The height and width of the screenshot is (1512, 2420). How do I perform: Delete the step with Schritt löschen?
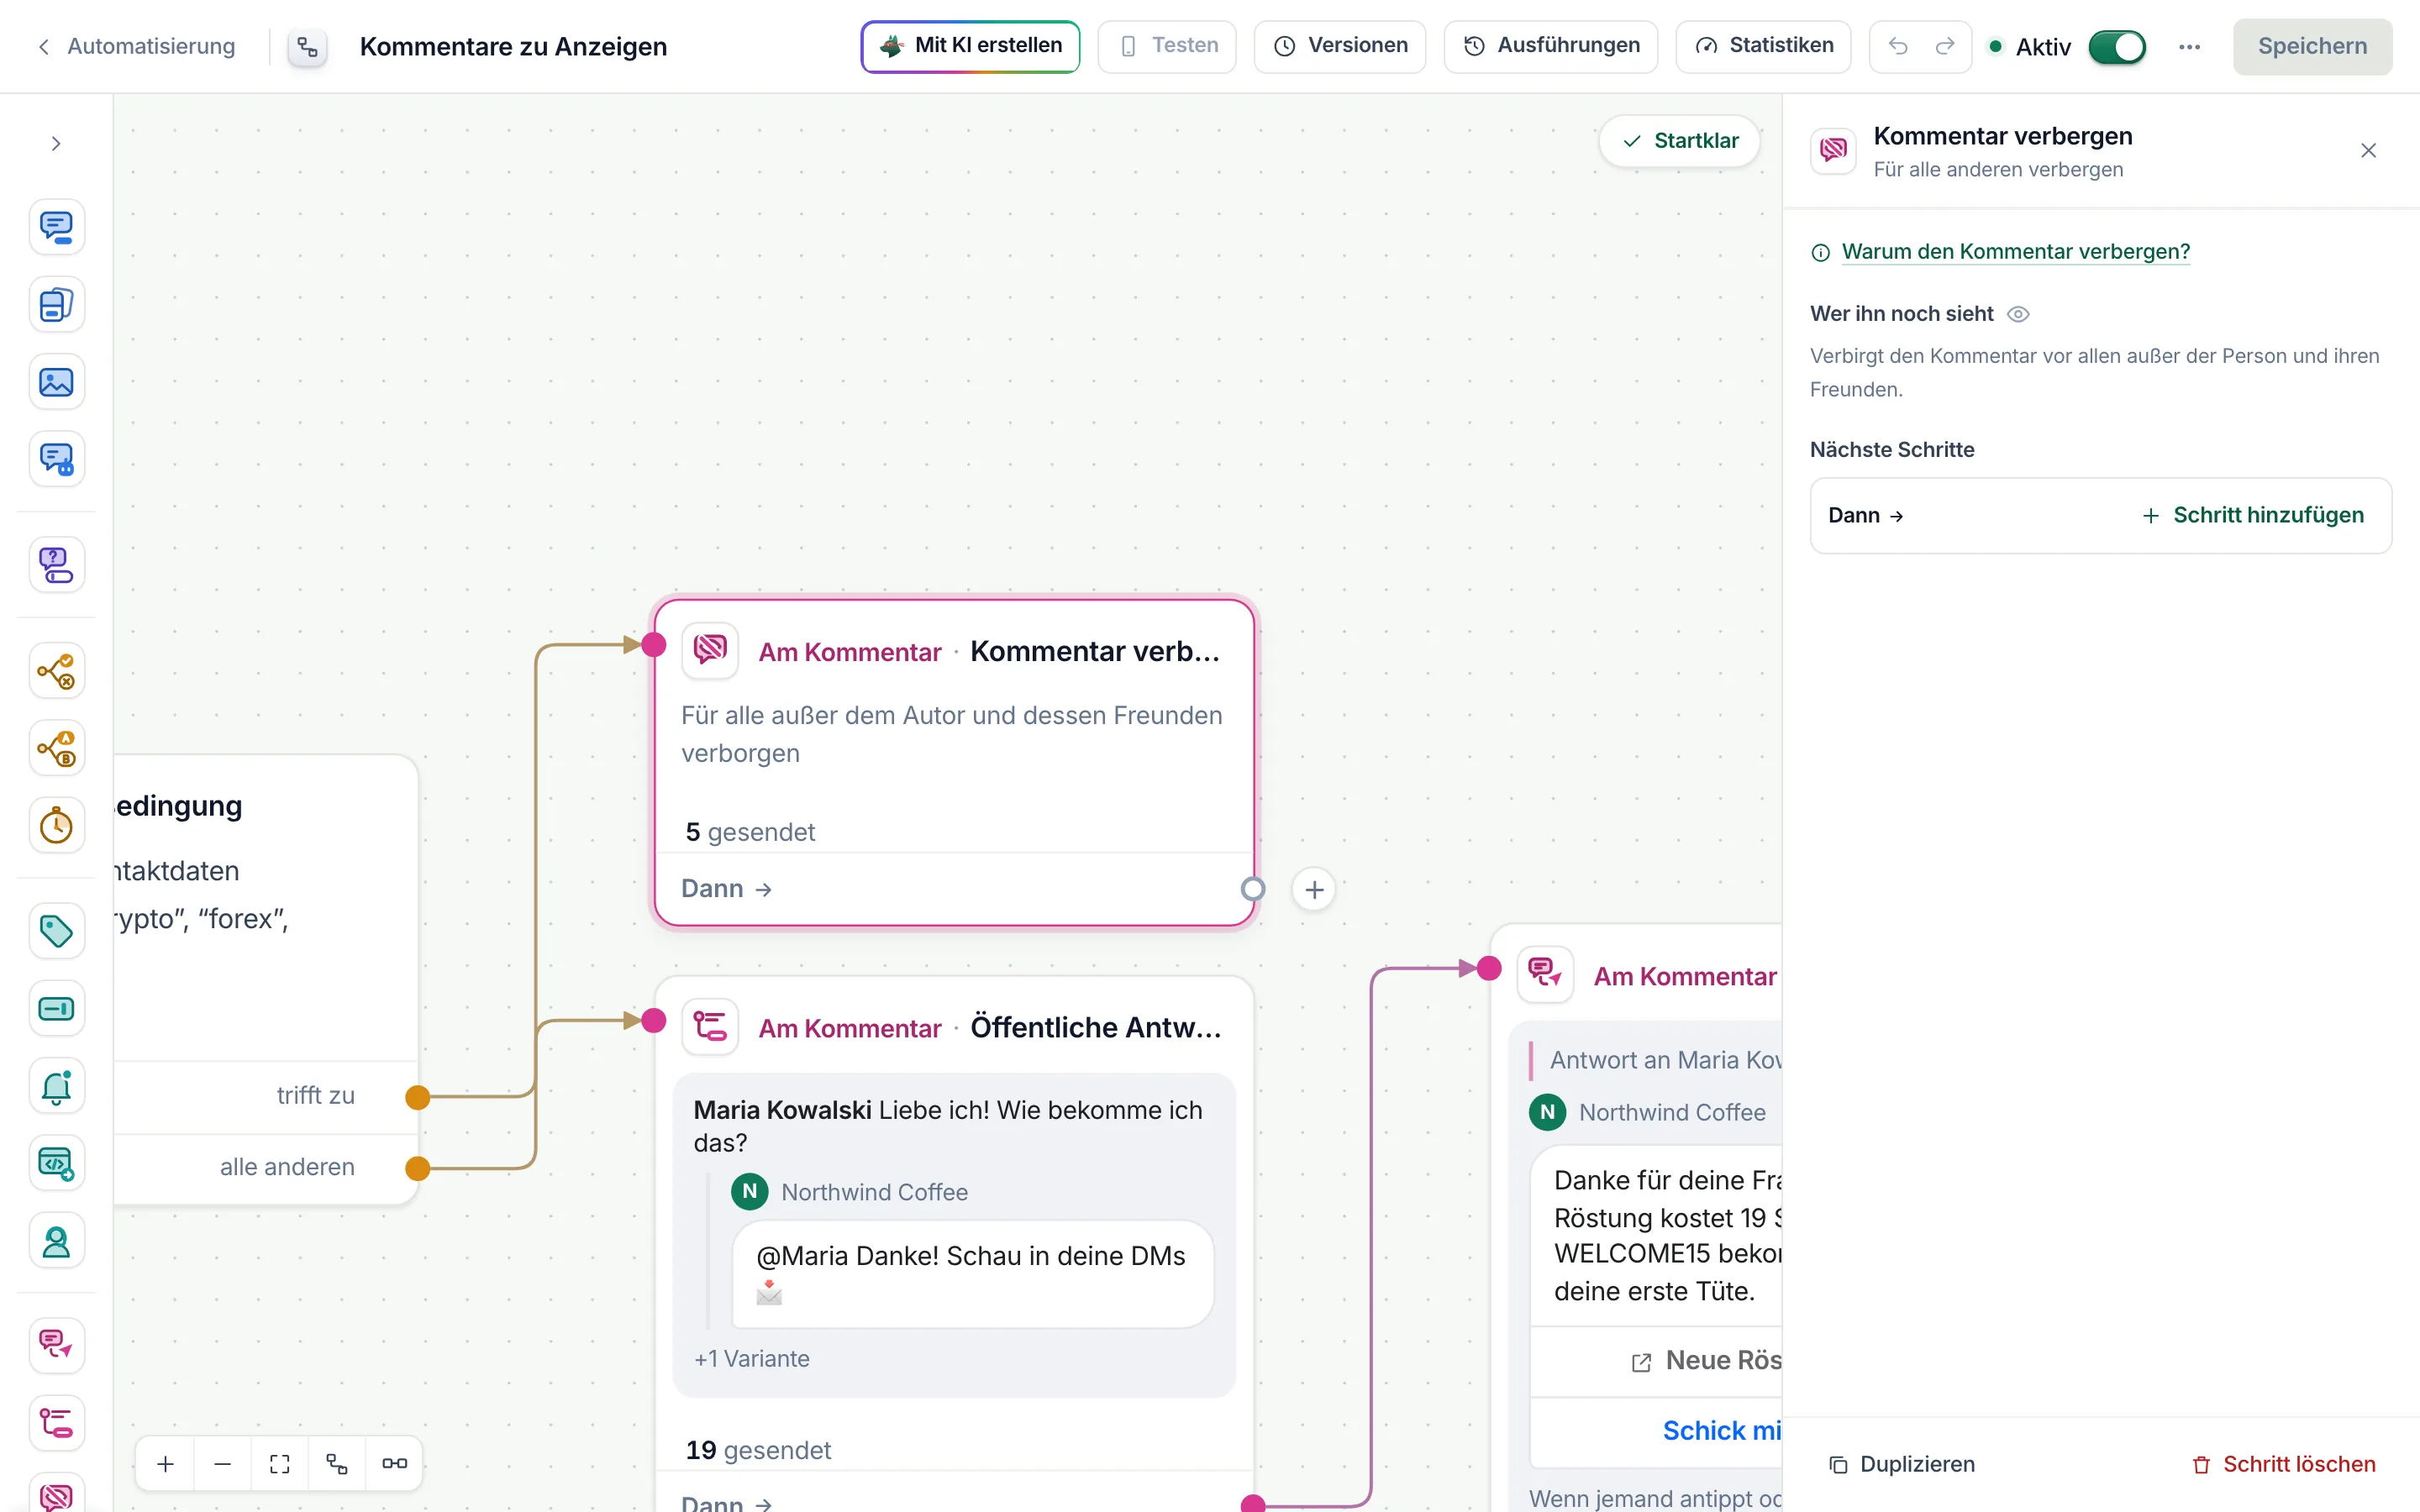click(x=2284, y=1464)
